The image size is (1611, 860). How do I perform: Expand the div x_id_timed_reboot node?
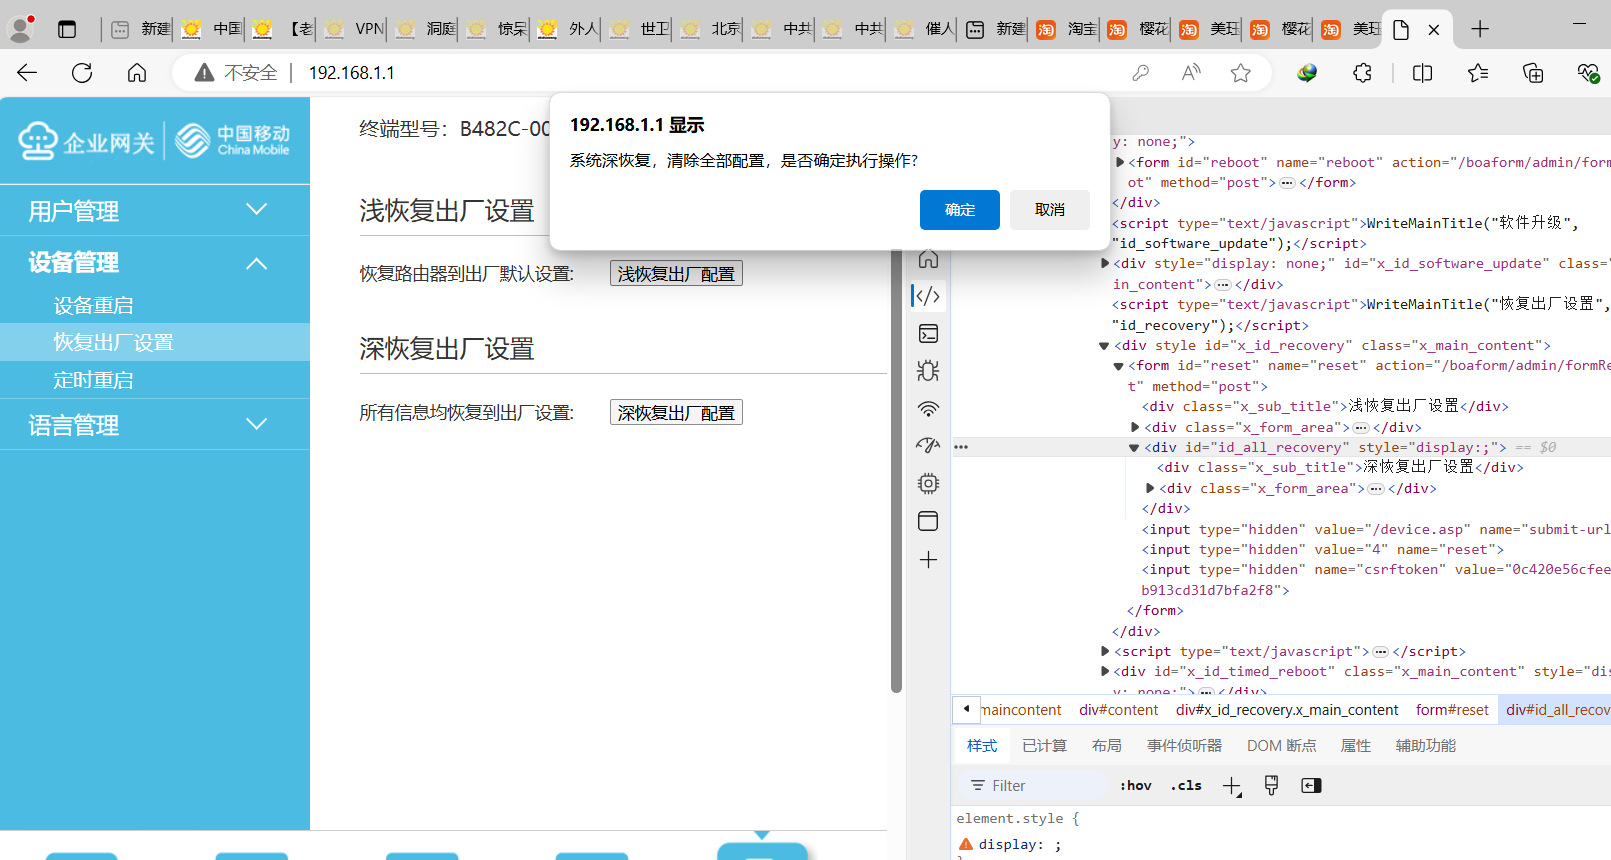click(x=1105, y=672)
